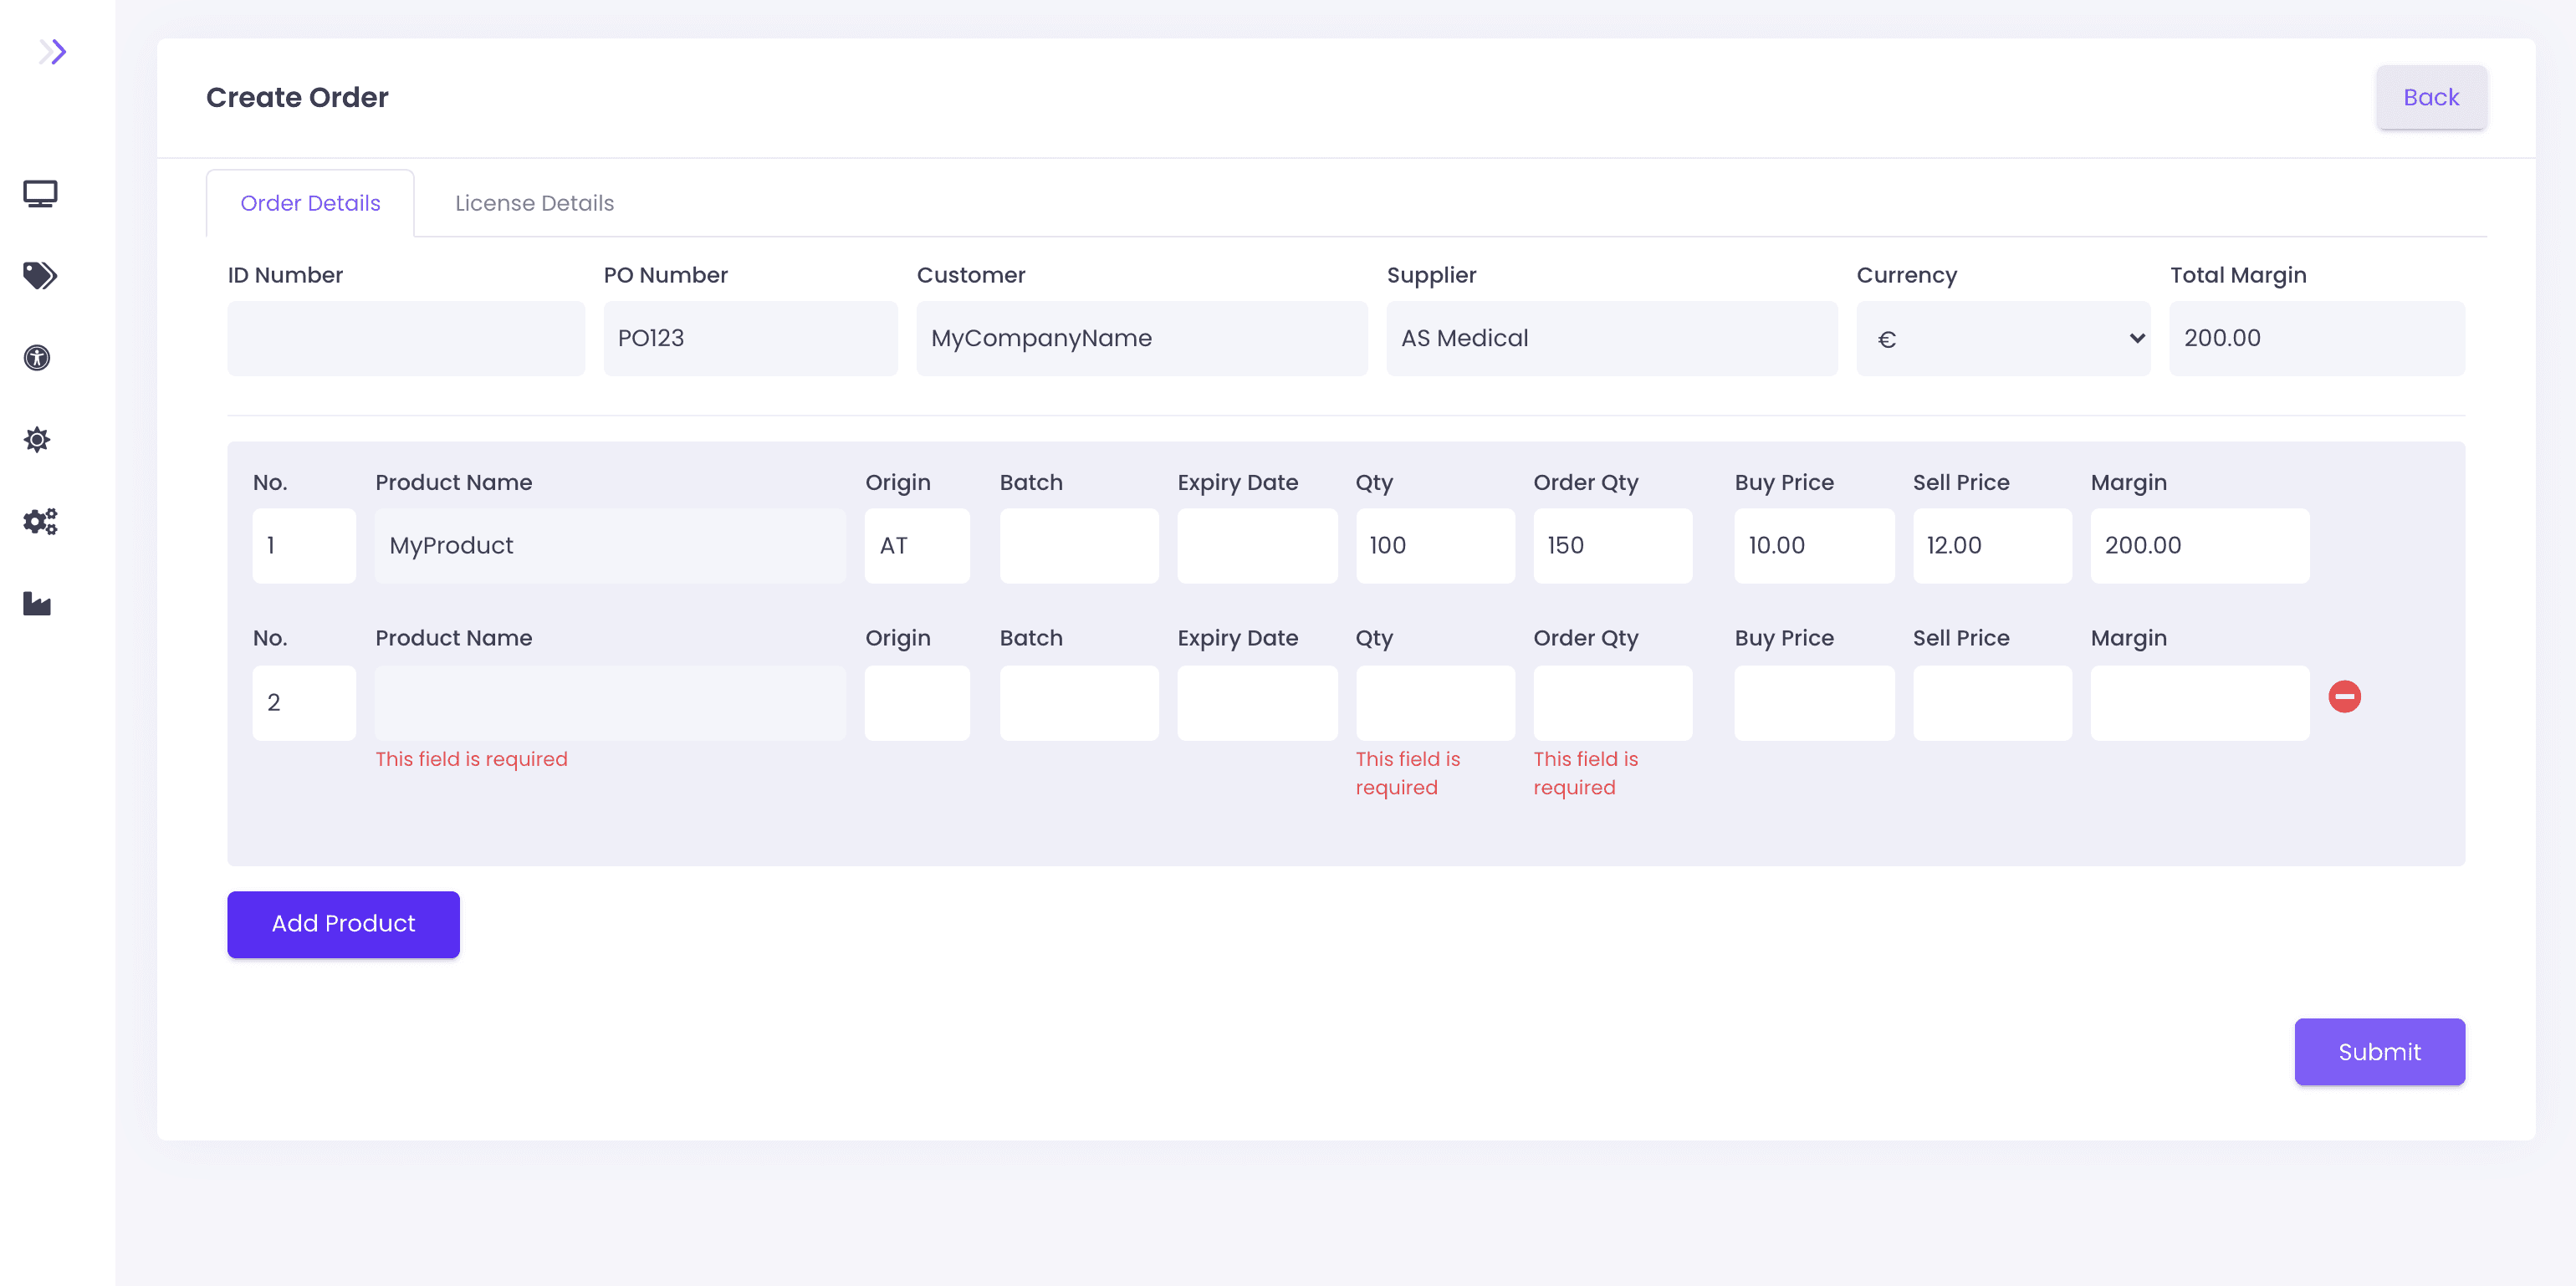
Task: Open the multiple gears sidebar icon
Action: pos(40,521)
